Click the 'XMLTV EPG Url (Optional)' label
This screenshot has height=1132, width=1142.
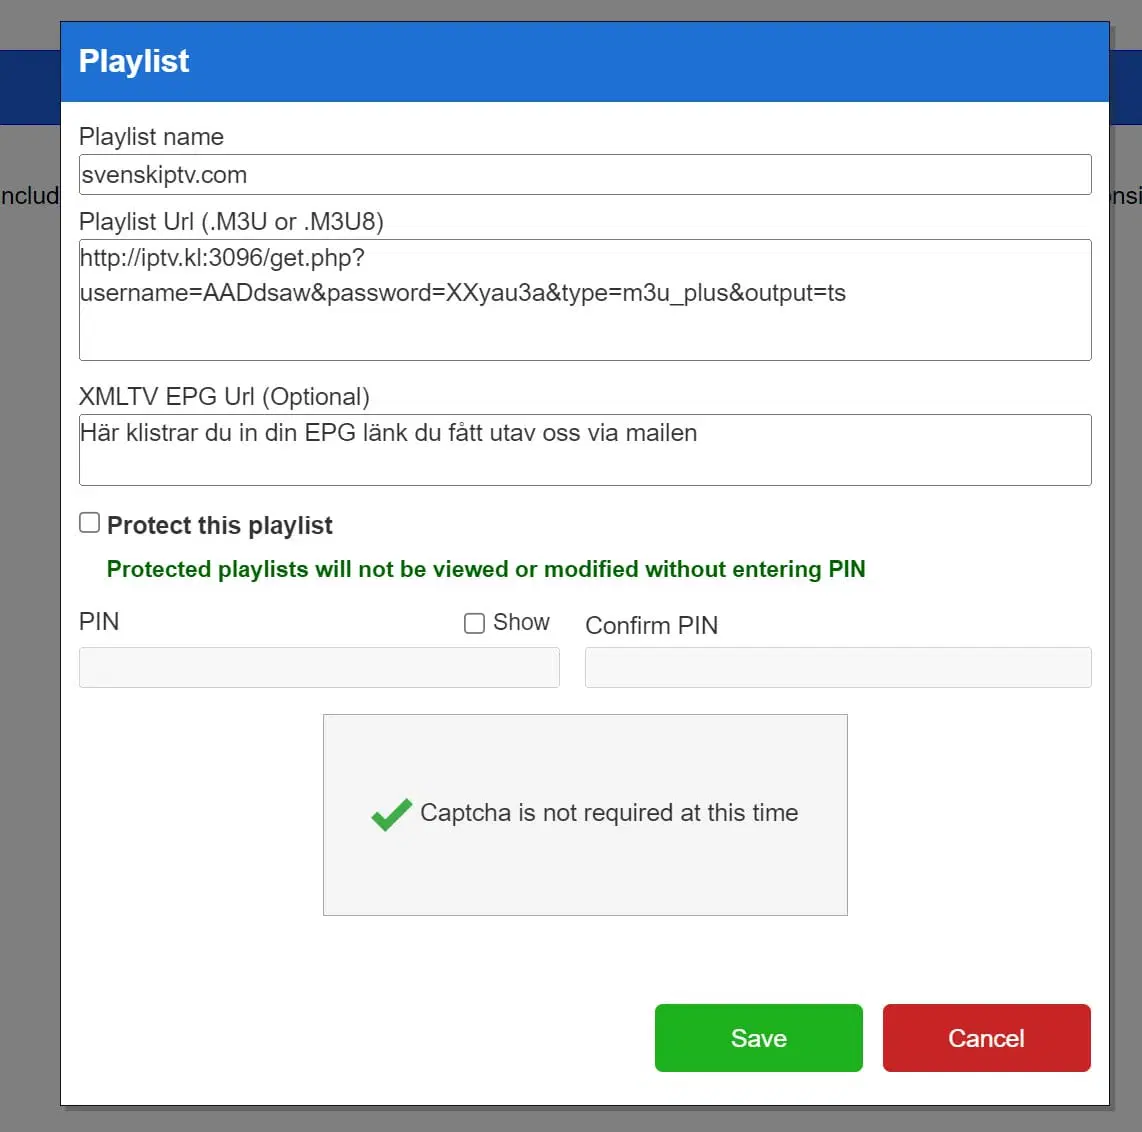224,396
